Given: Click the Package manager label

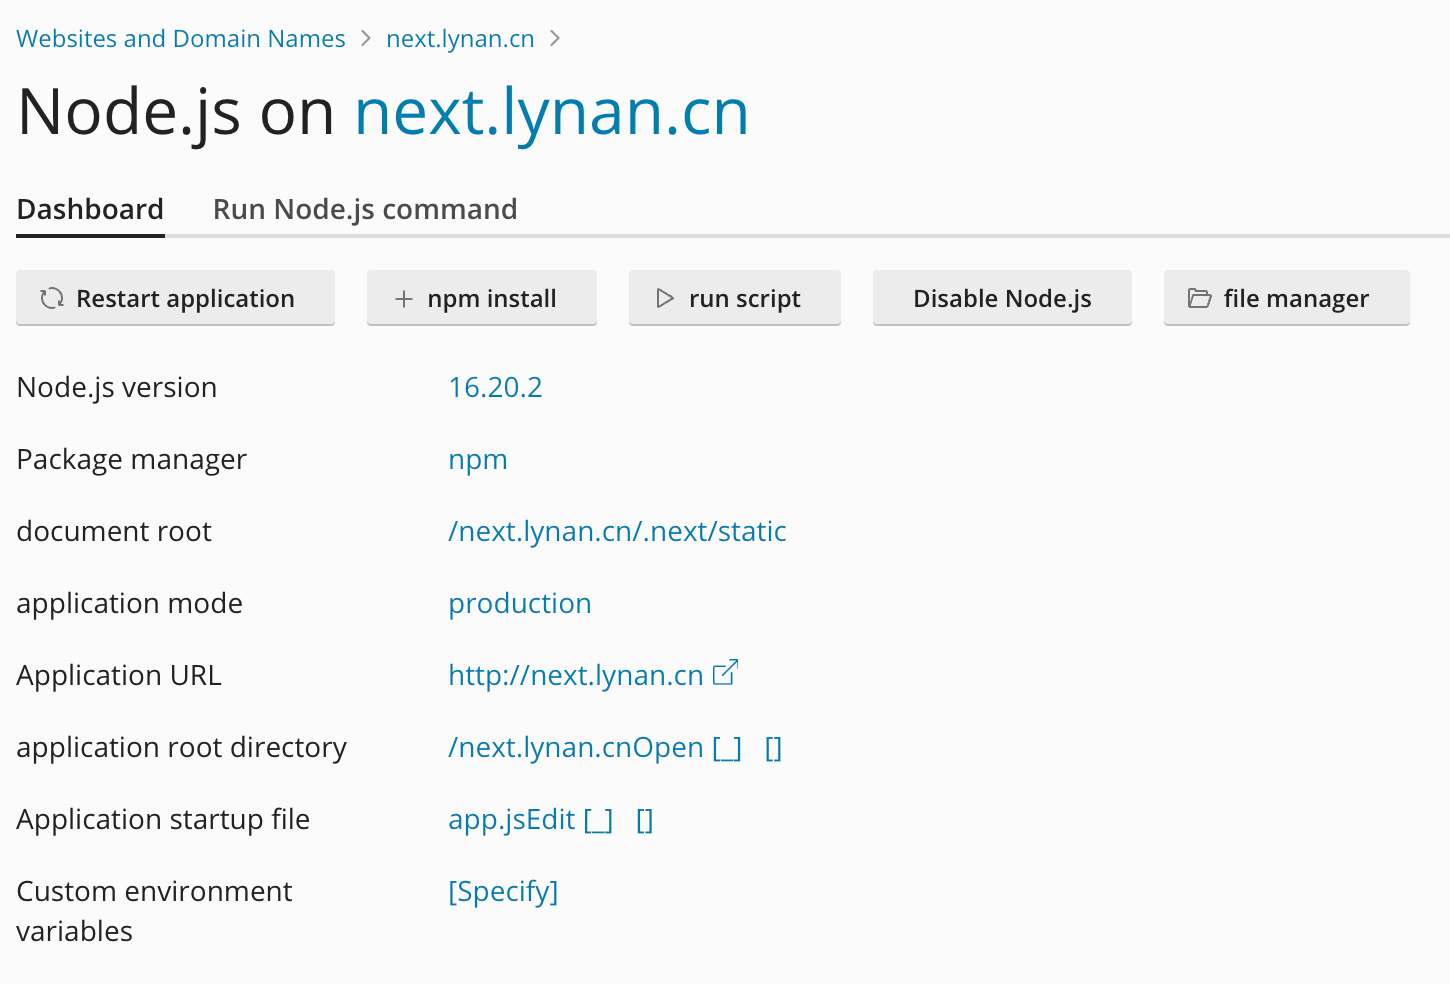Looking at the screenshot, I should pos(132,460).
